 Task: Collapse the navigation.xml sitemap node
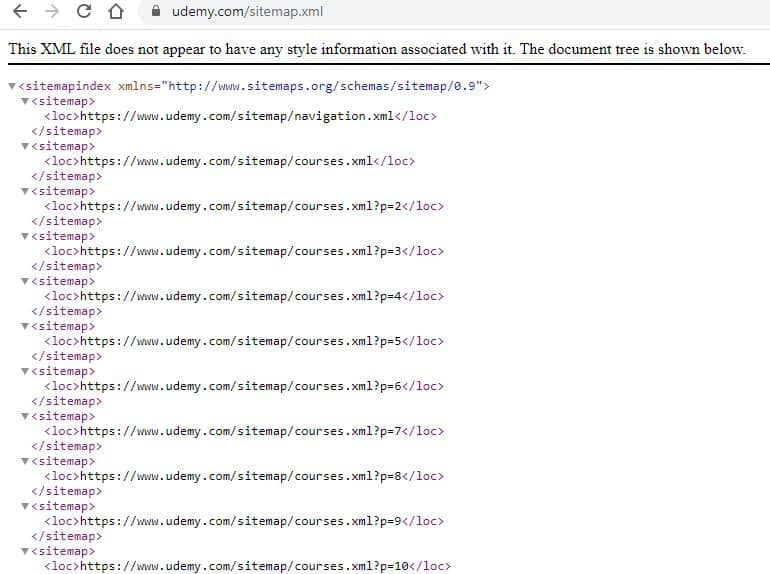pyautogui.click(x=25, y=101)
